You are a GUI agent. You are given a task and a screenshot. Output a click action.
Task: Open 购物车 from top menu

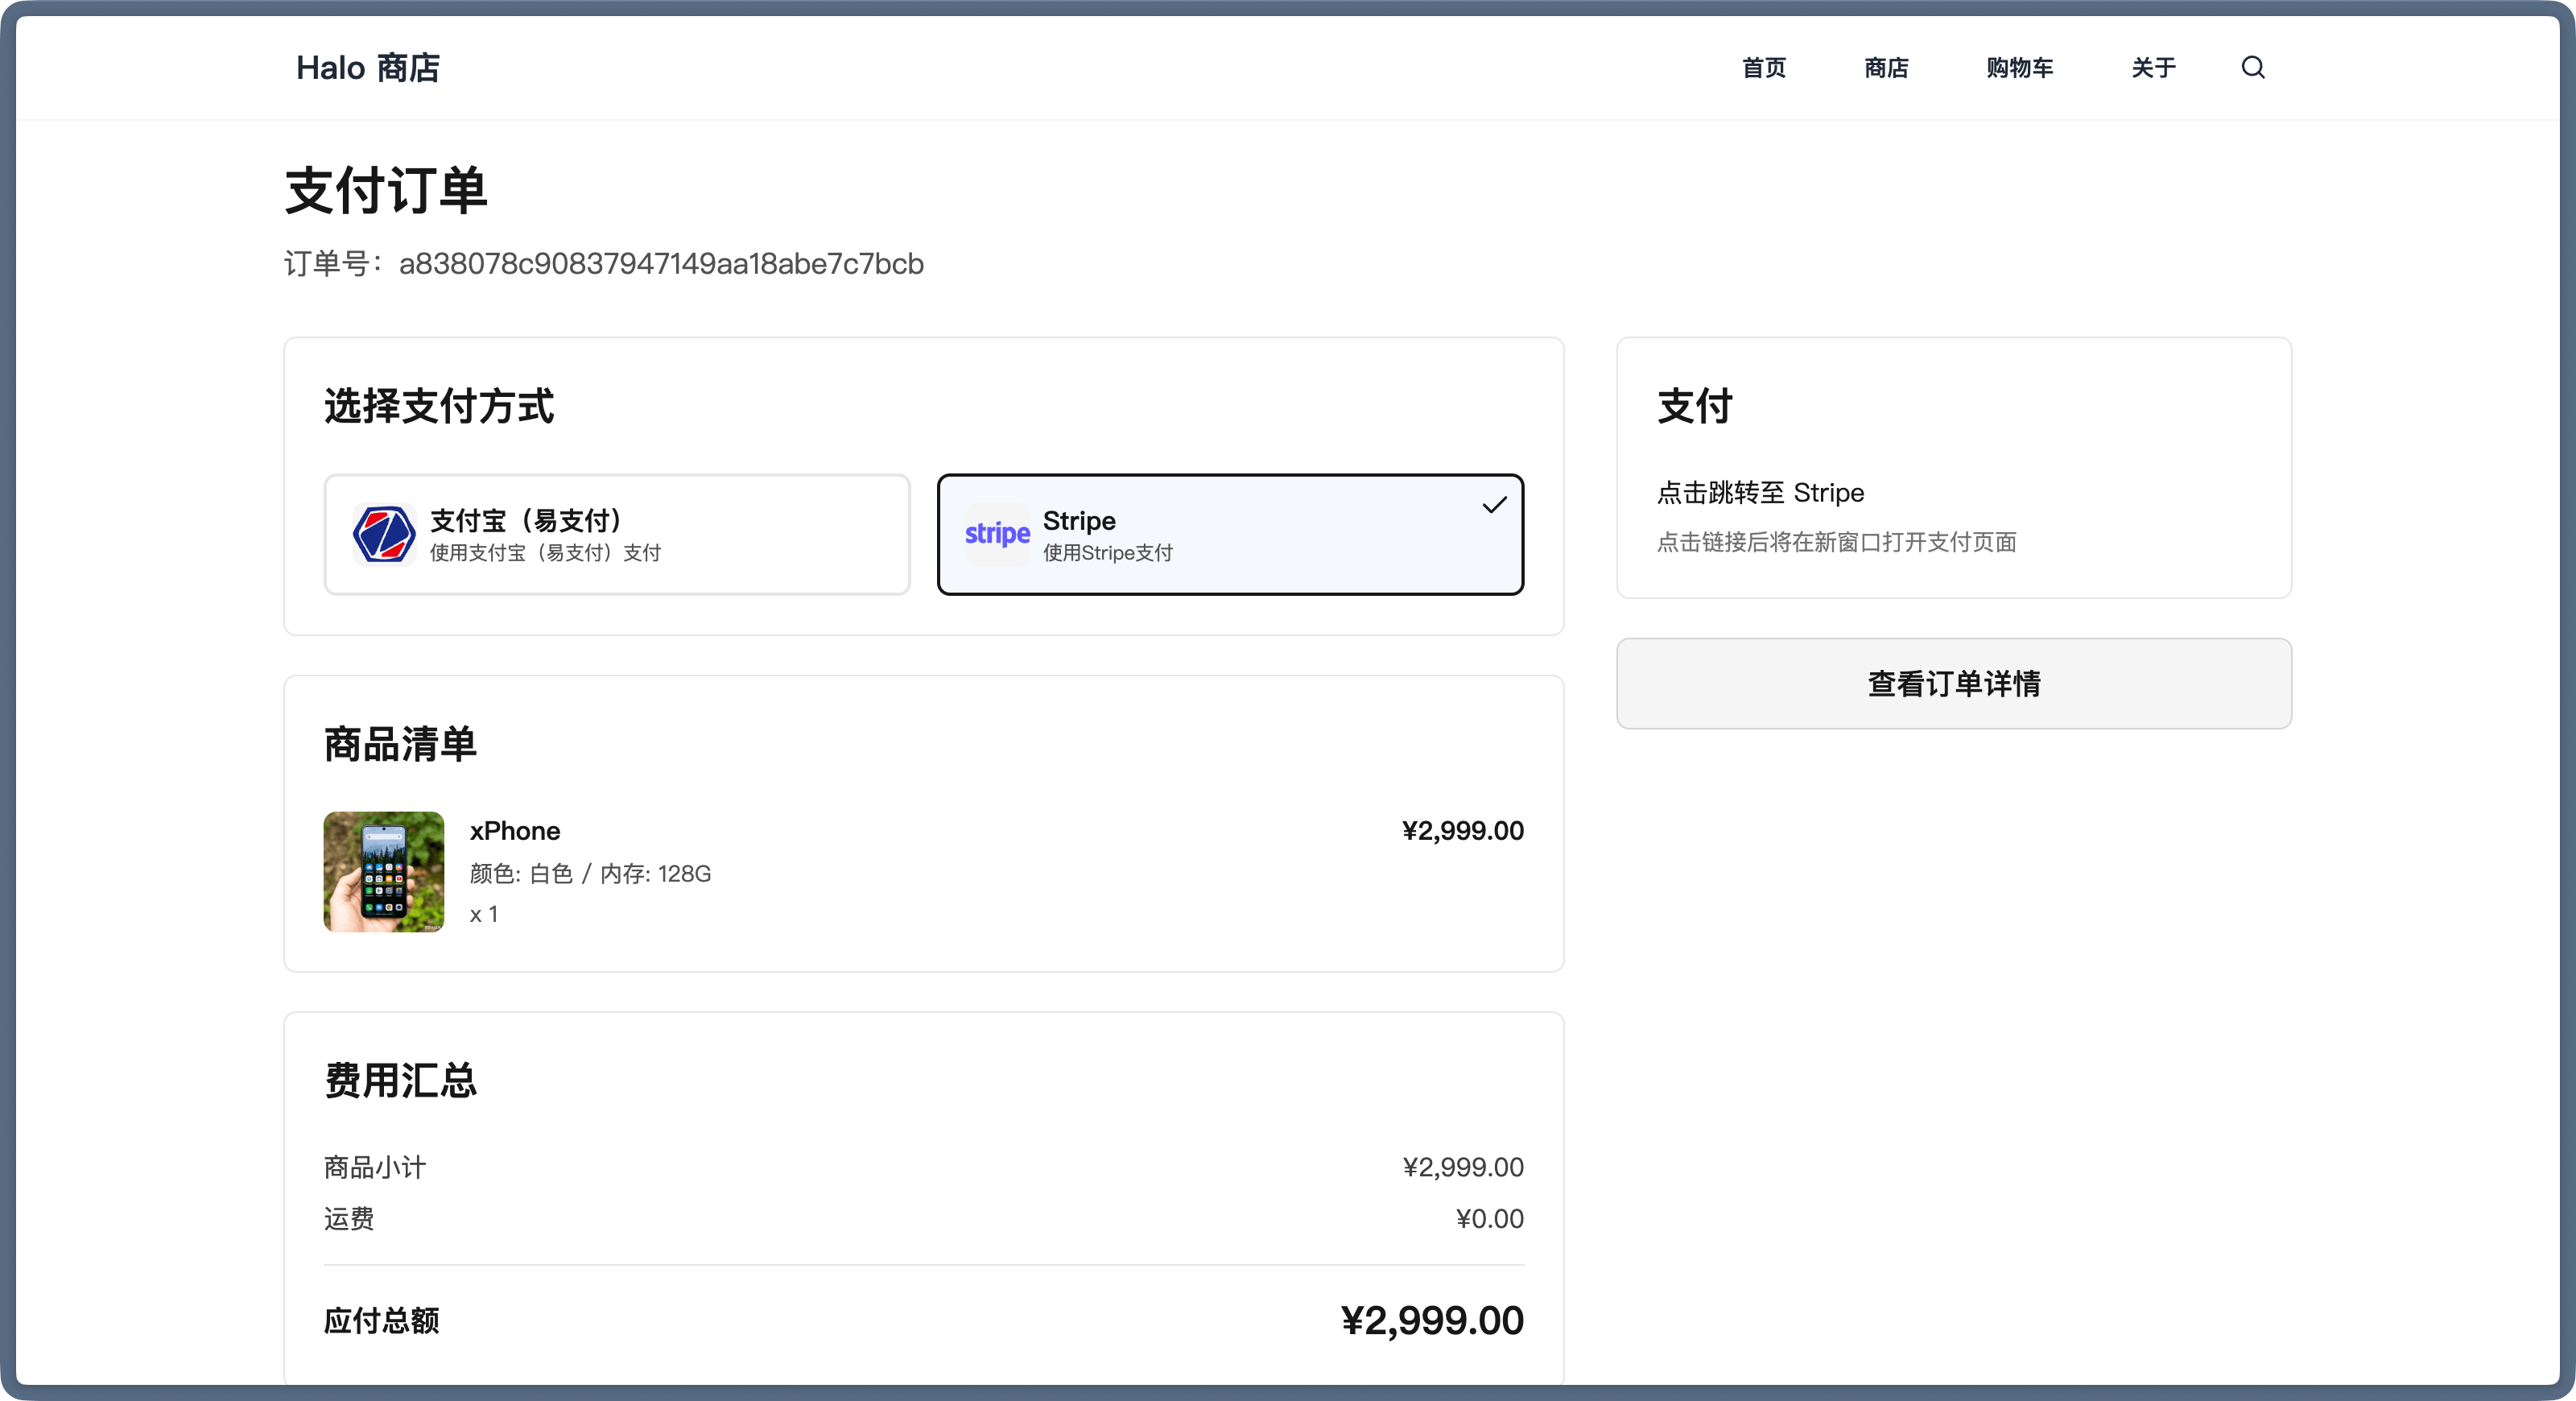click(2019, 67)
